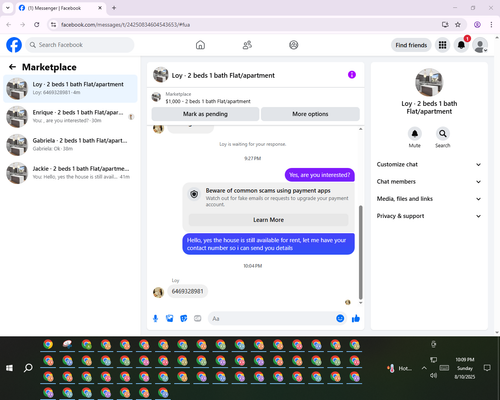This screenshot has width=500, height=400.
Task: Click the voice clip microphone icon
Action: tap(155, 318)
